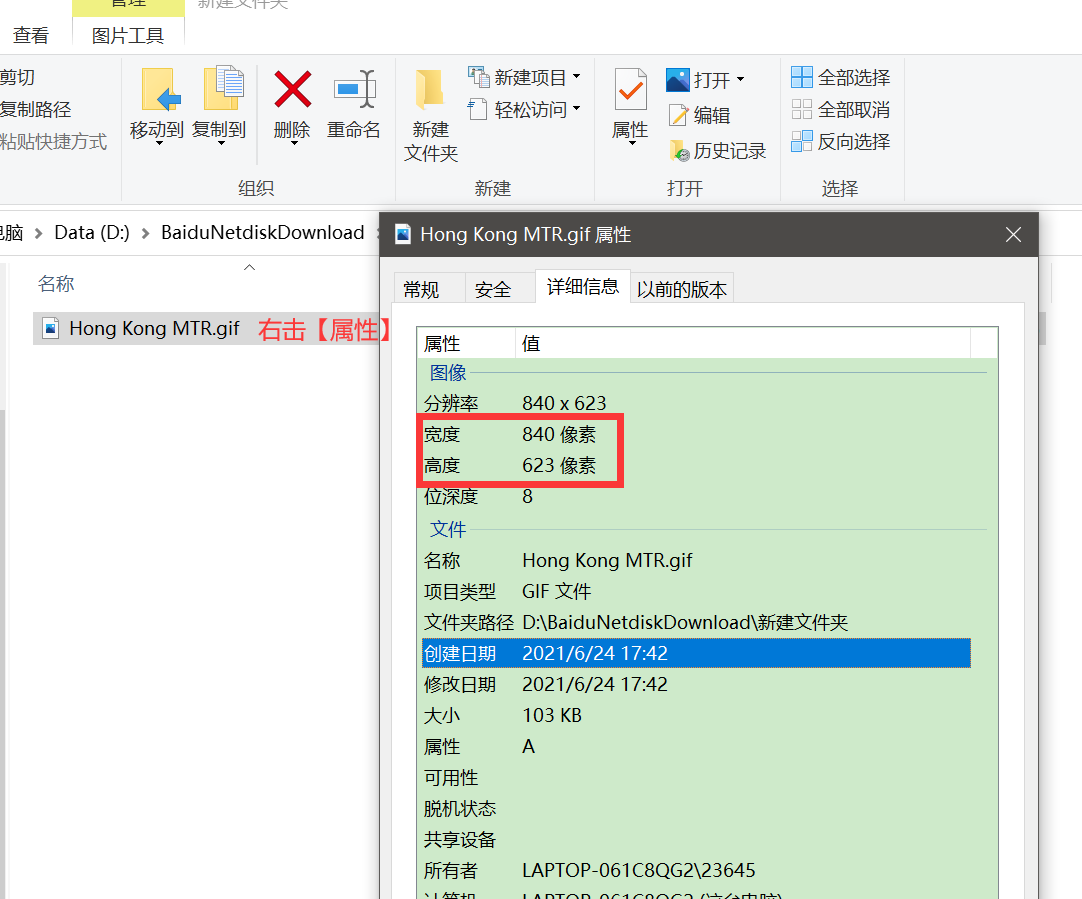
Task: Click the 反向选择 label
Action: click(854, 141)
